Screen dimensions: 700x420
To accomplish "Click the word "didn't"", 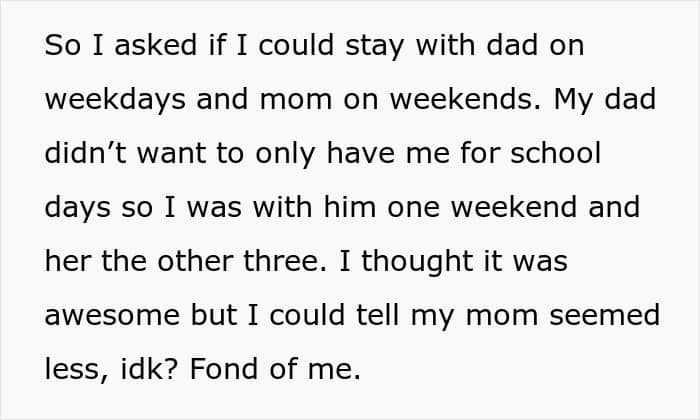I will pos(78,156).
